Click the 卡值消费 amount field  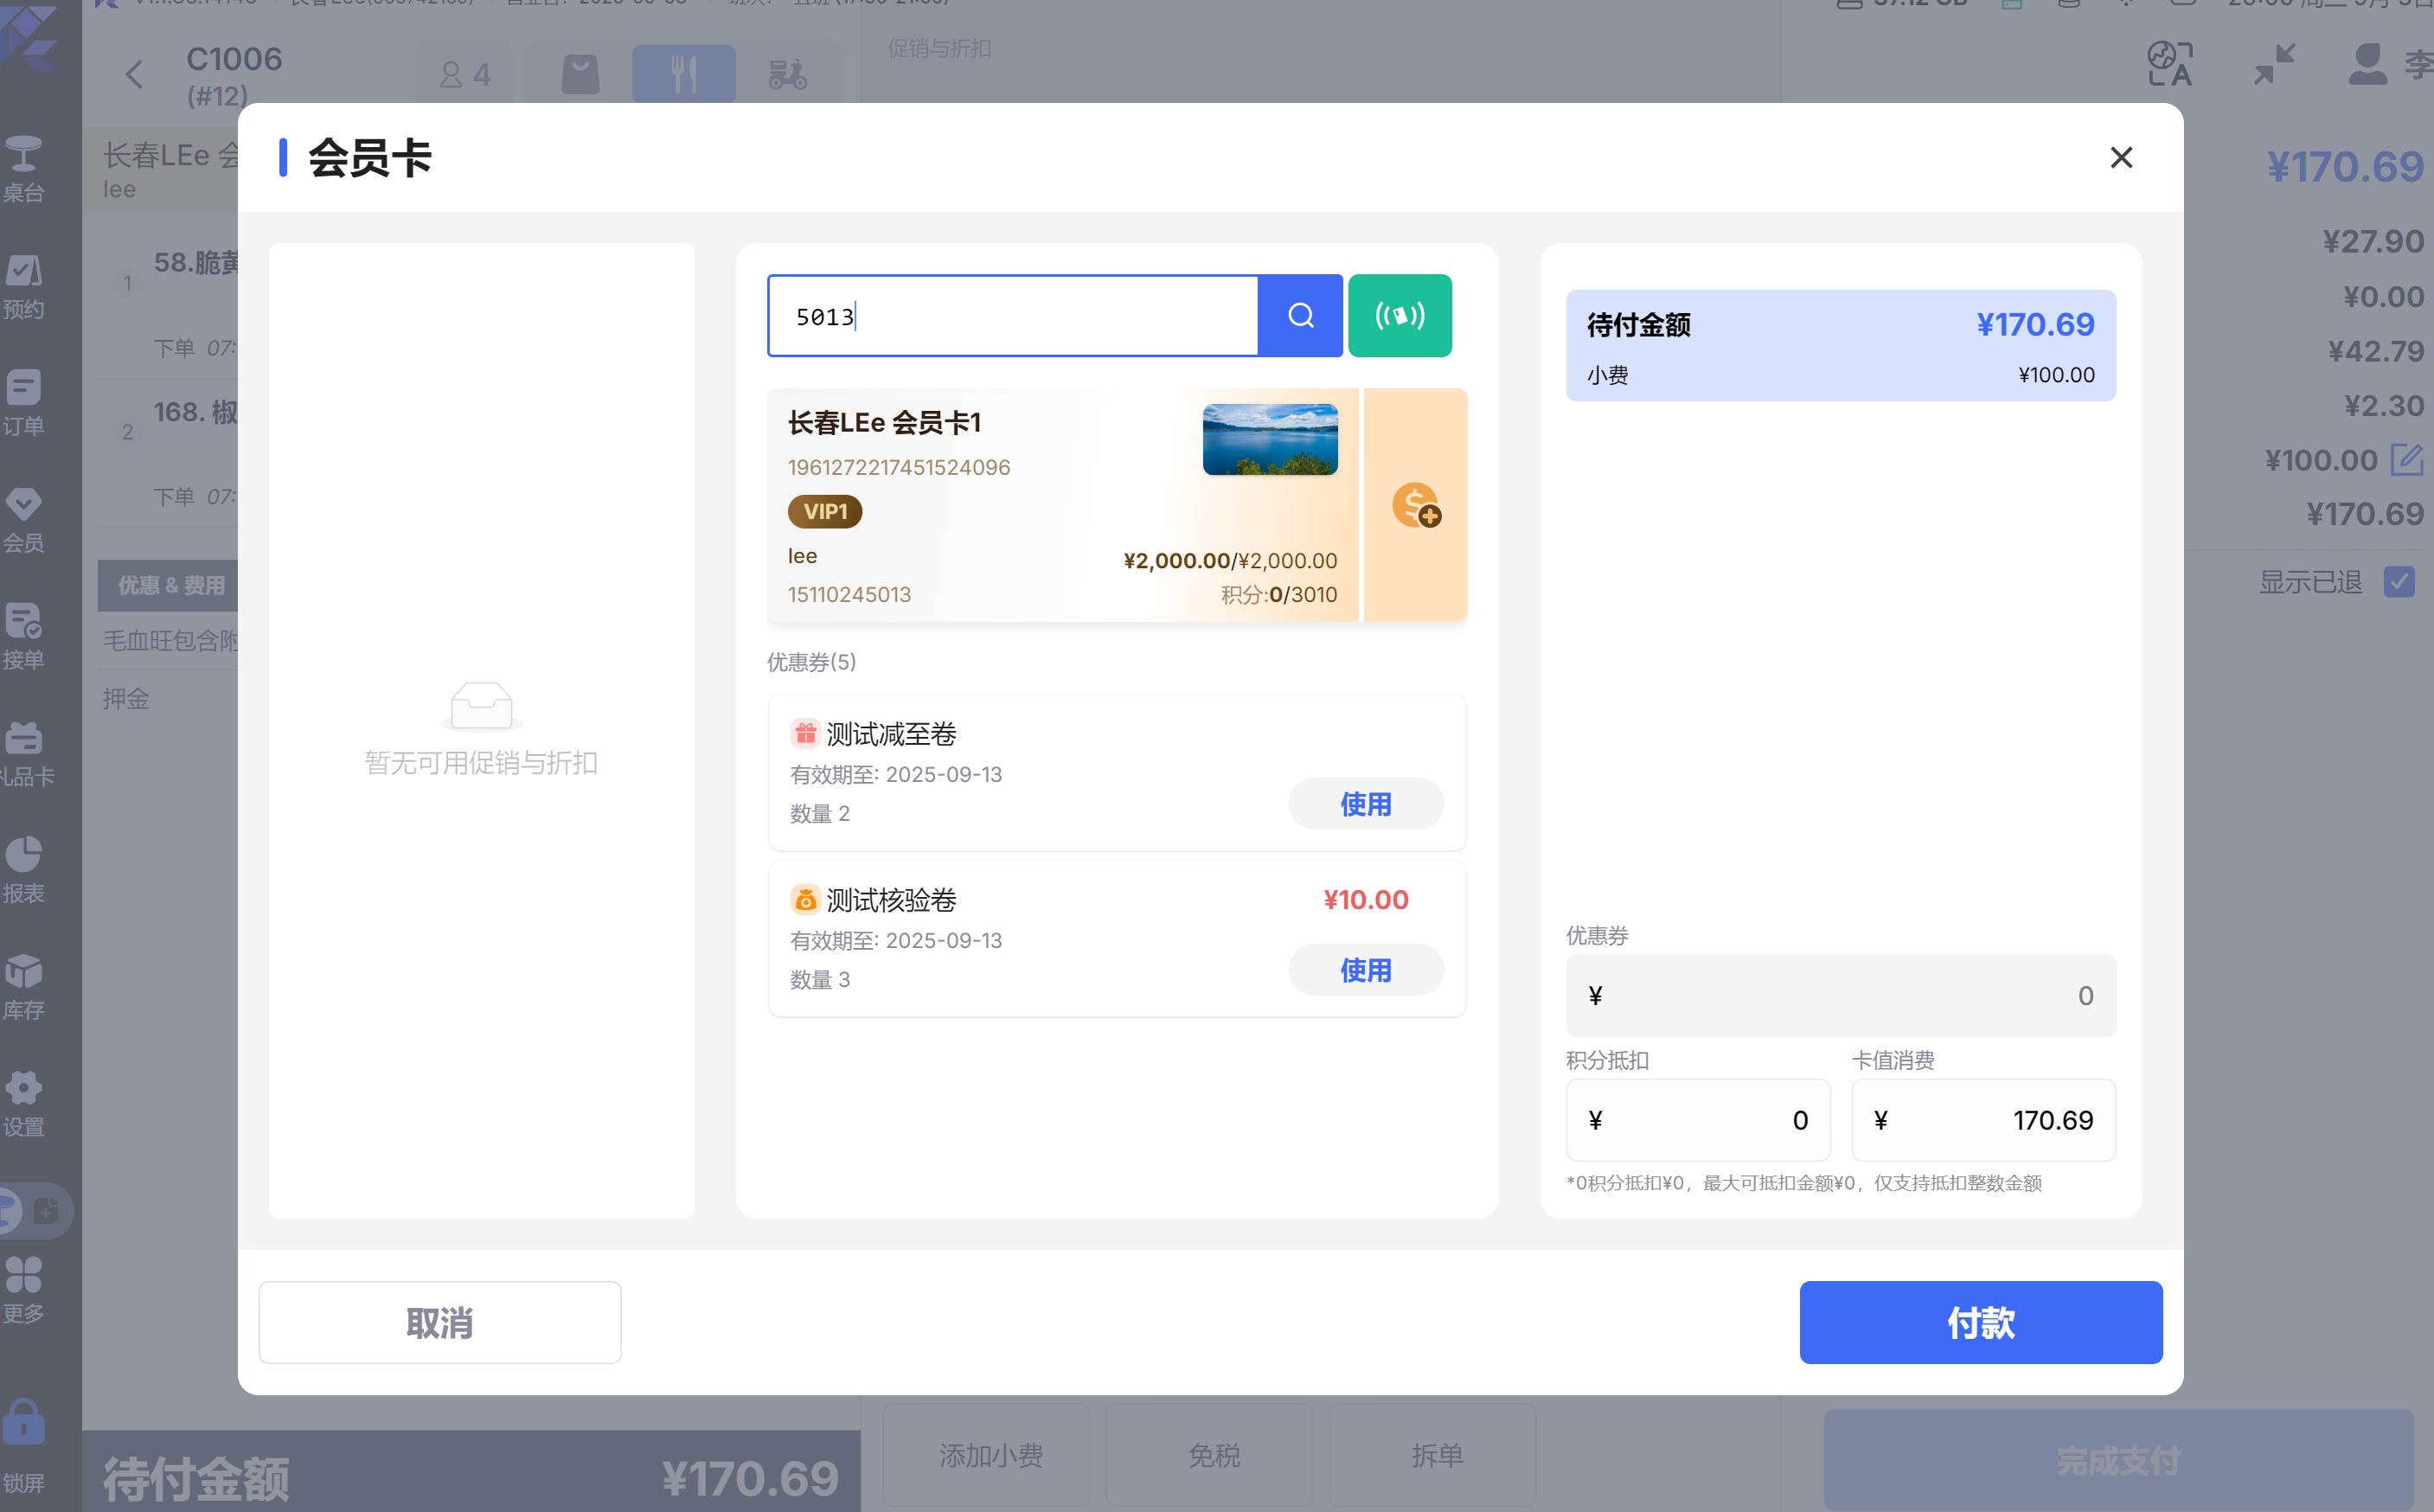[1983, 1120]
